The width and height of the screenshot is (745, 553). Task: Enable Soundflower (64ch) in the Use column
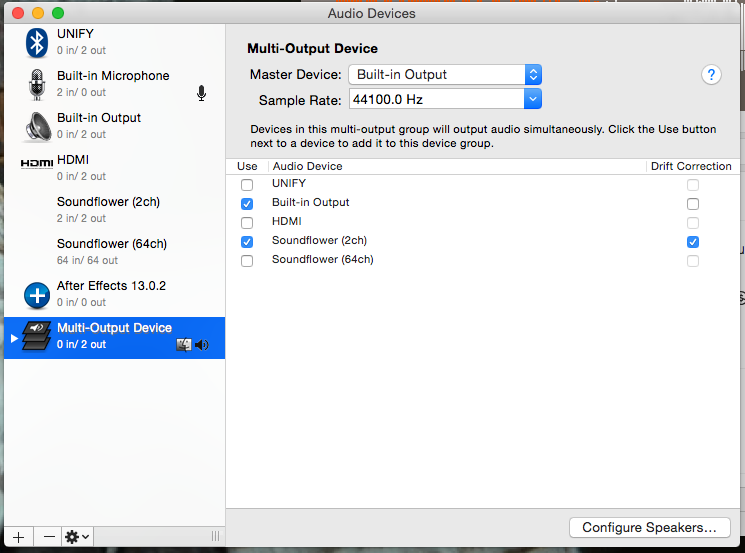(x=247, y=260)
